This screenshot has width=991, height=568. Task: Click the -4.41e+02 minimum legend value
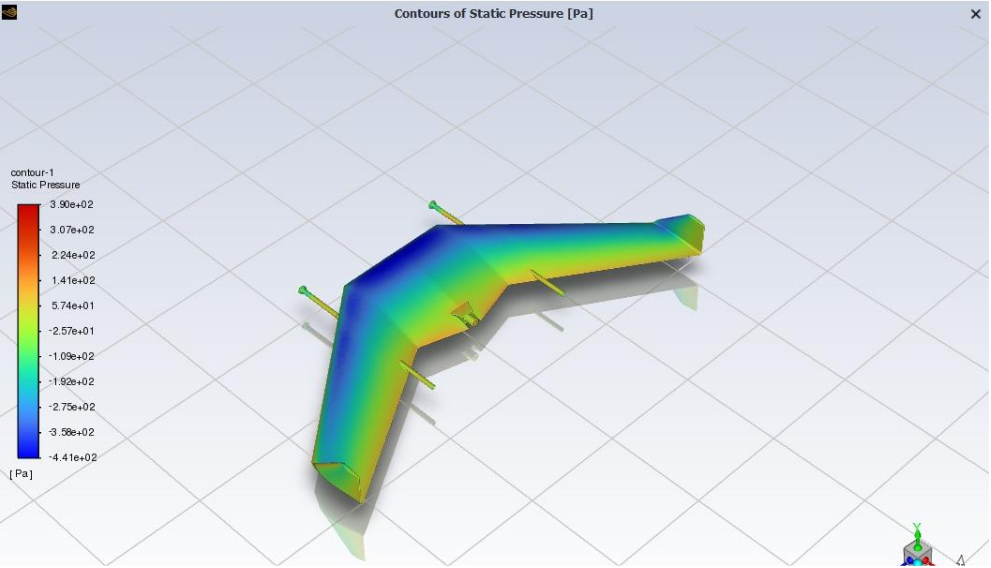coord(71,458)
